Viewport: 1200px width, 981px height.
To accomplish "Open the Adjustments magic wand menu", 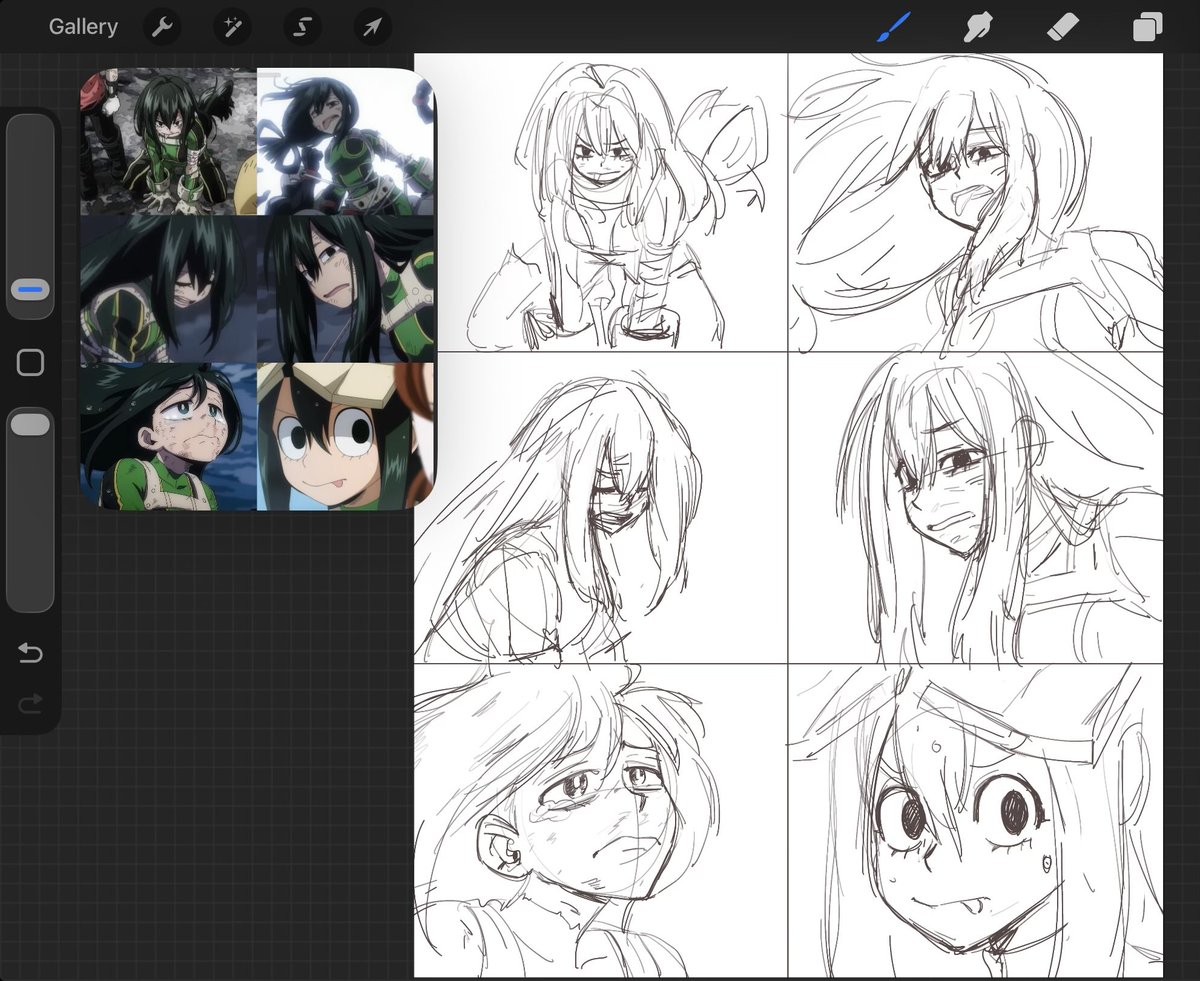I will pos(232,27).
